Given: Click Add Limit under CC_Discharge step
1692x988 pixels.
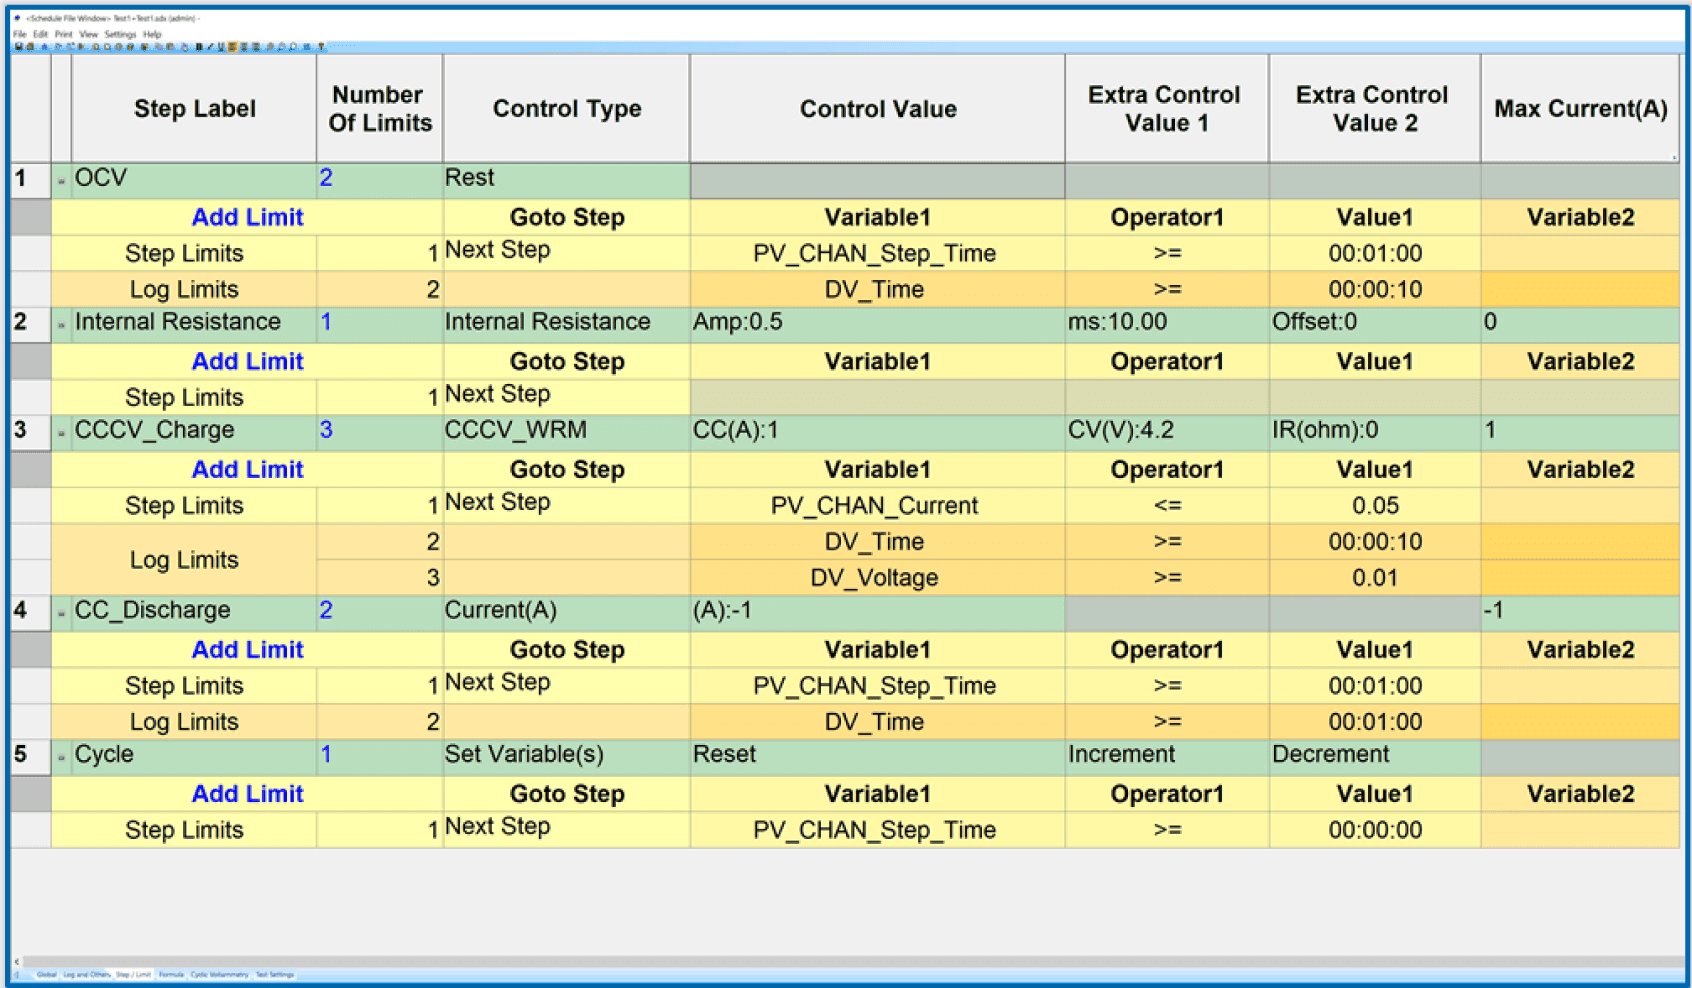Looking at the screenshot, I should 247,649.
